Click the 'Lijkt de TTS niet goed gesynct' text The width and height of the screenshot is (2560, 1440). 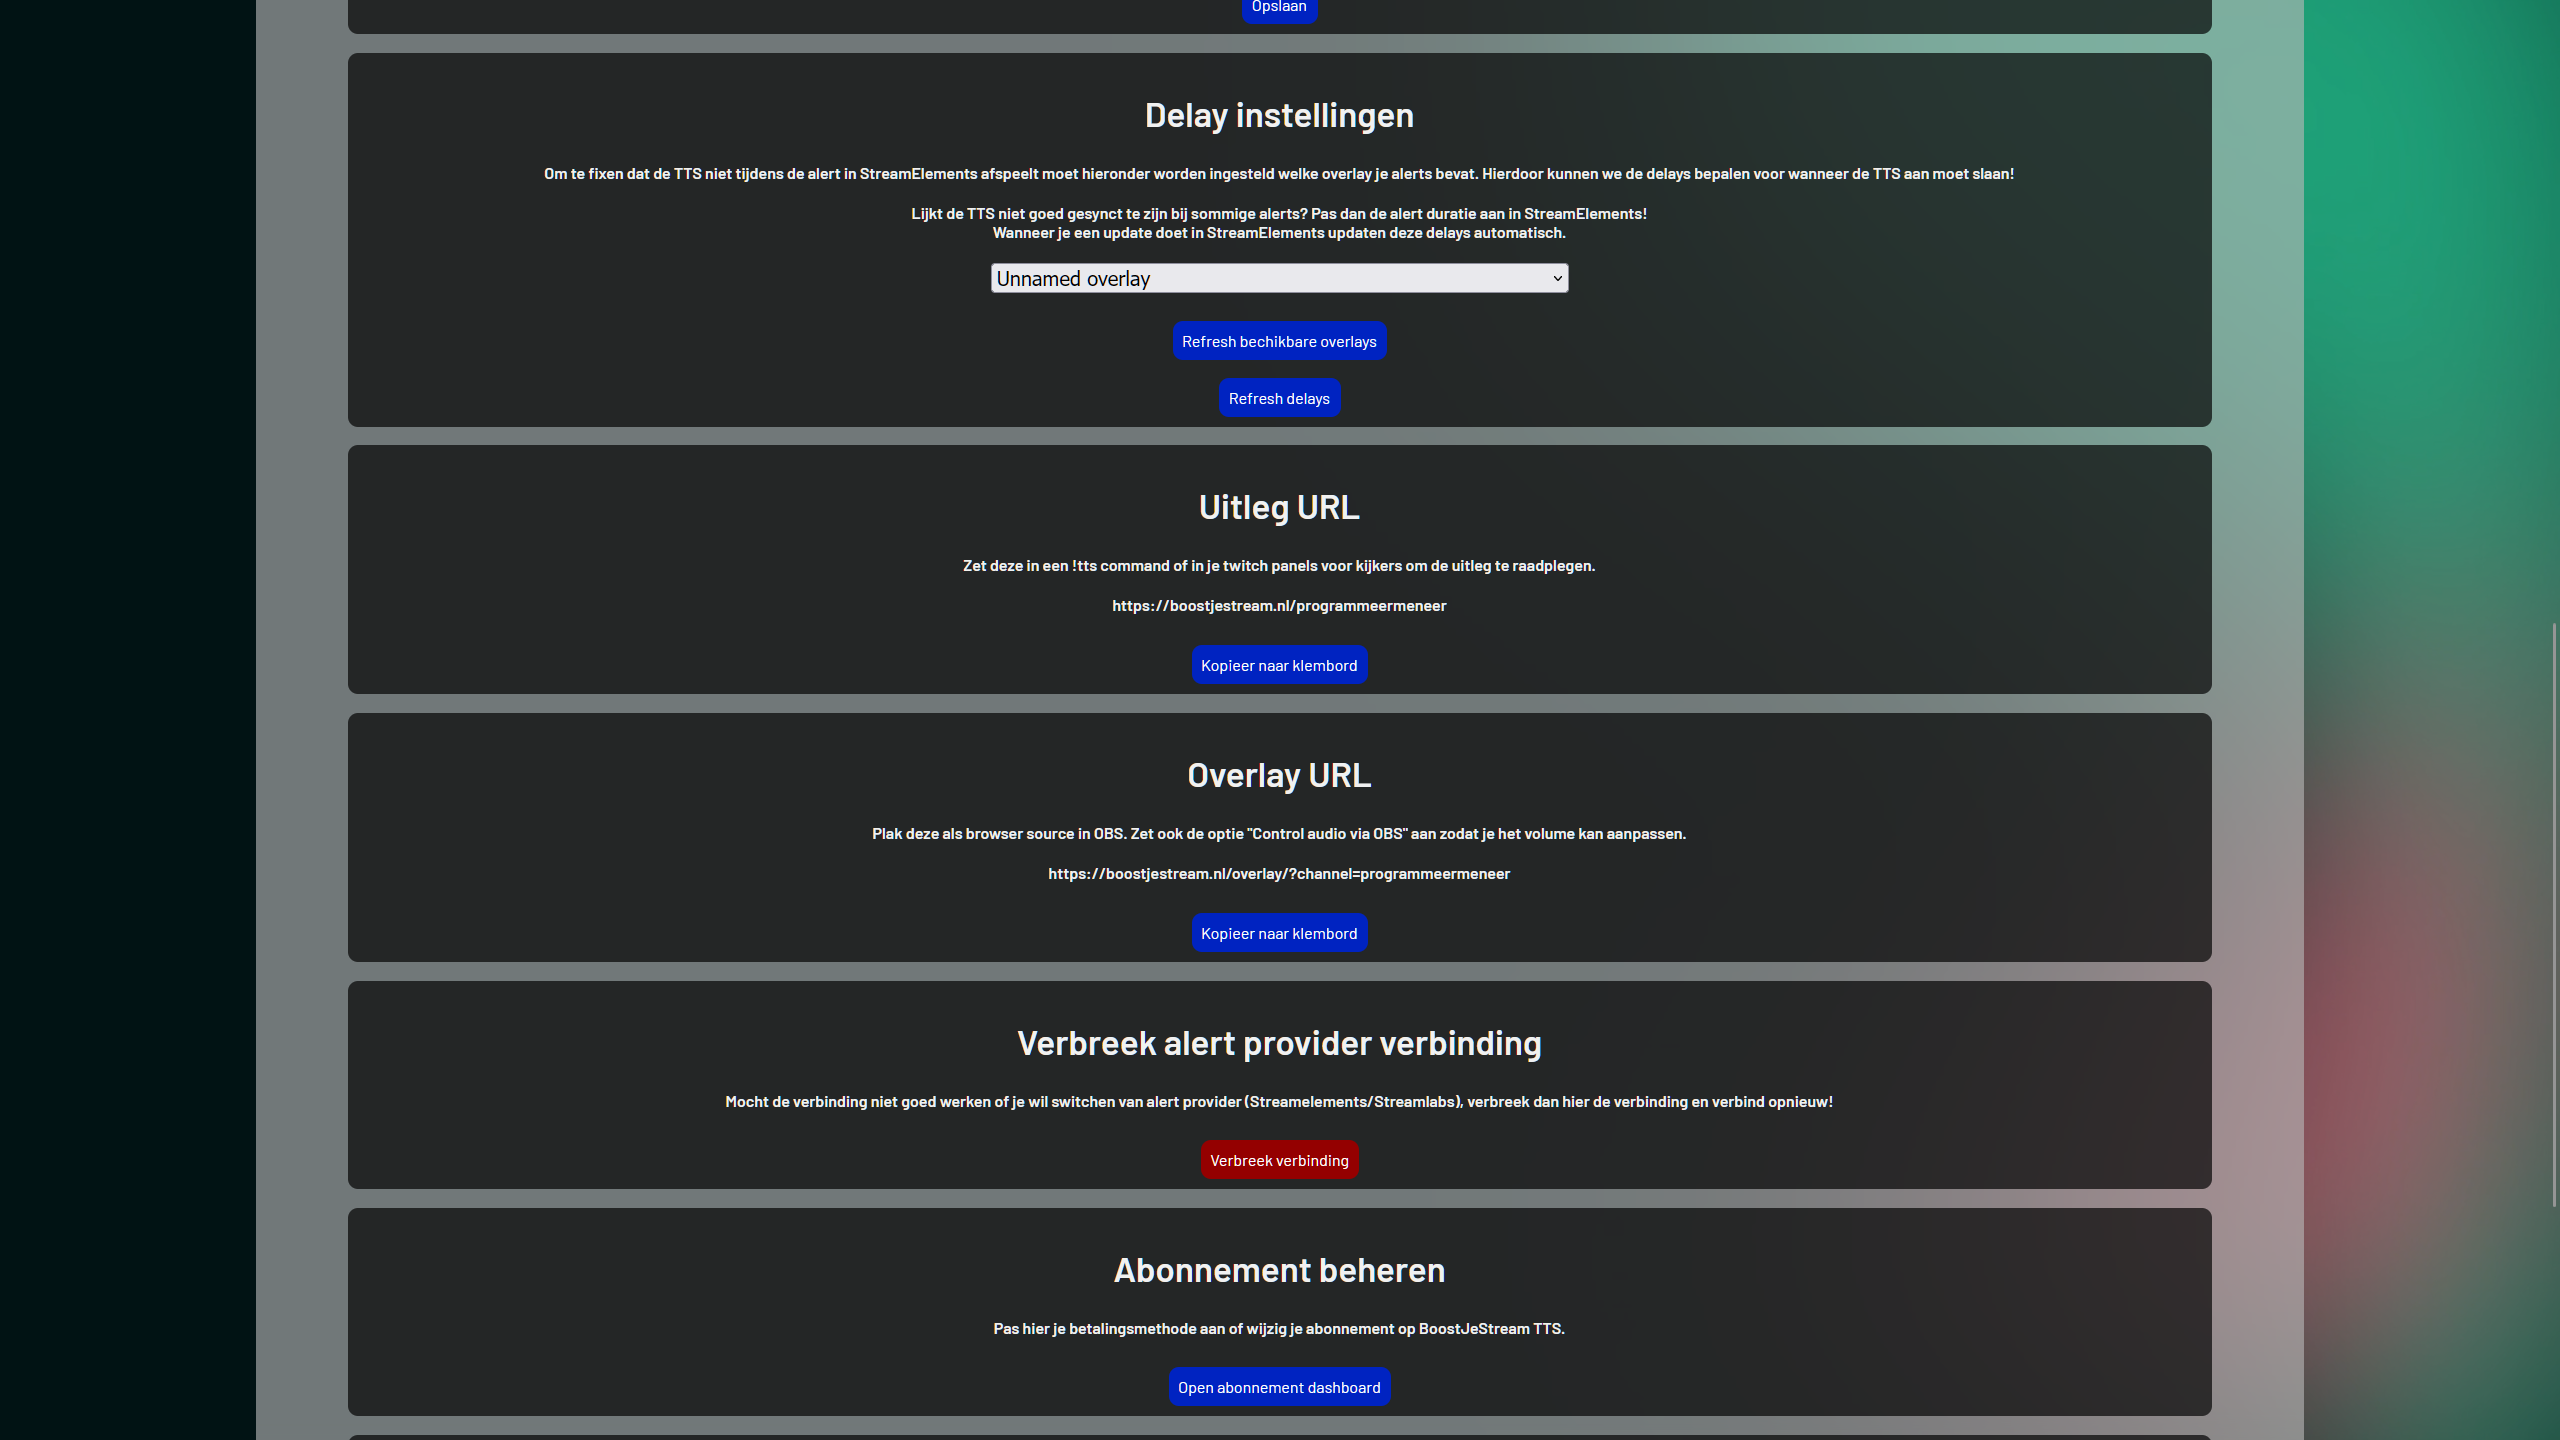[1279, 213]
